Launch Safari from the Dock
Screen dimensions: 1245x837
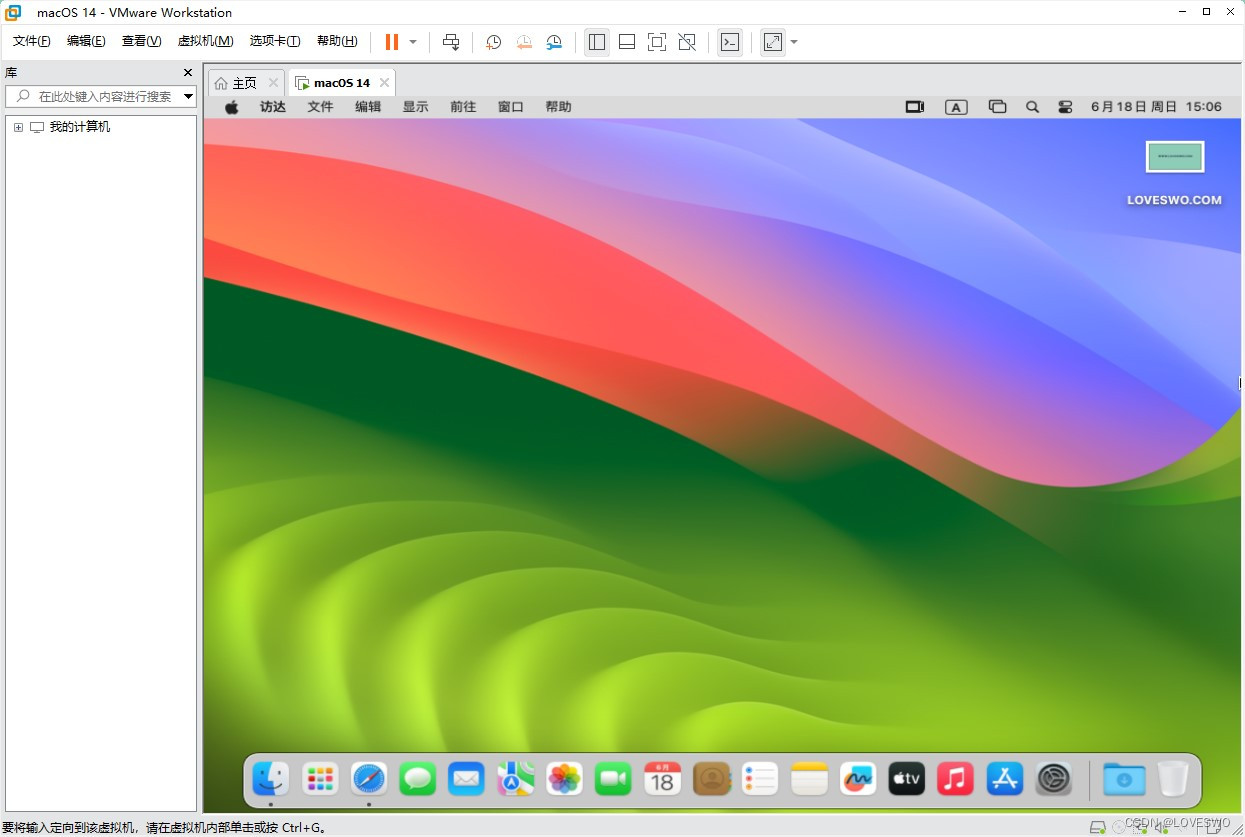(x=369, y=778)
